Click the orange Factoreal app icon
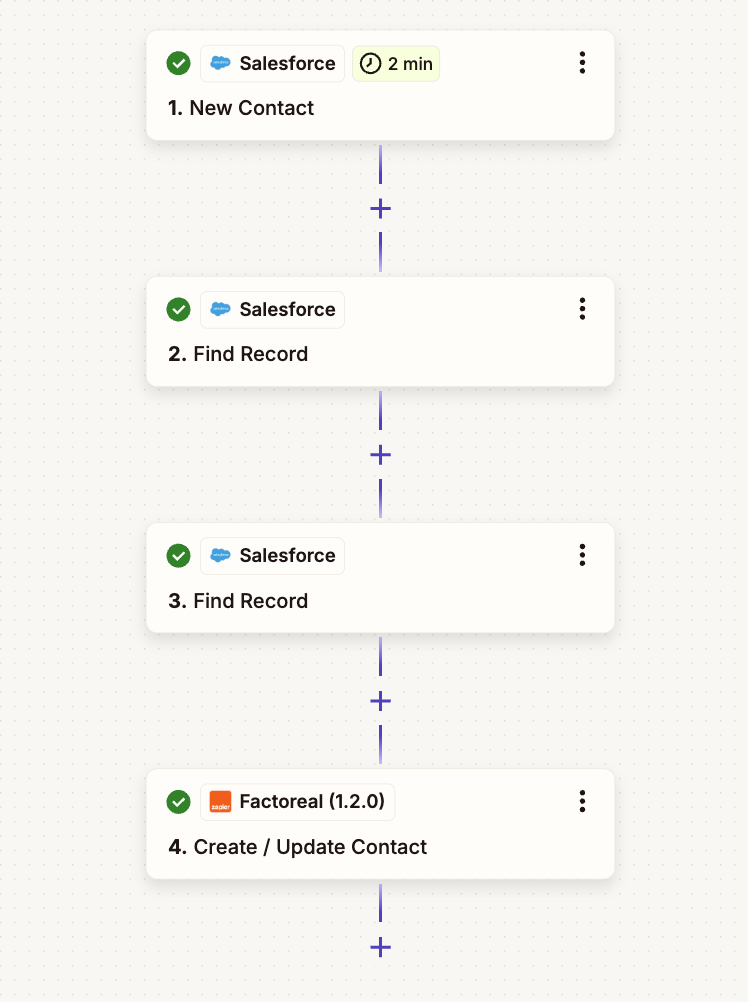748x1002 pixels. pos(221,801)
